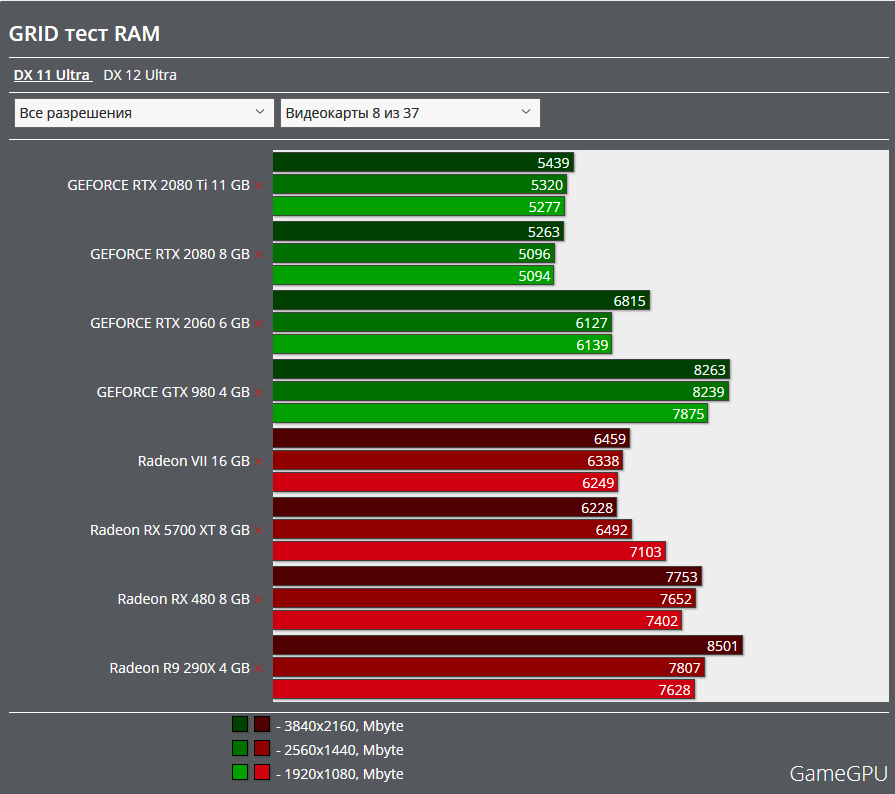The image size is (895, 794).
Task: Click the 6815 bar for RTX 2060
Action: coord(461,301)
